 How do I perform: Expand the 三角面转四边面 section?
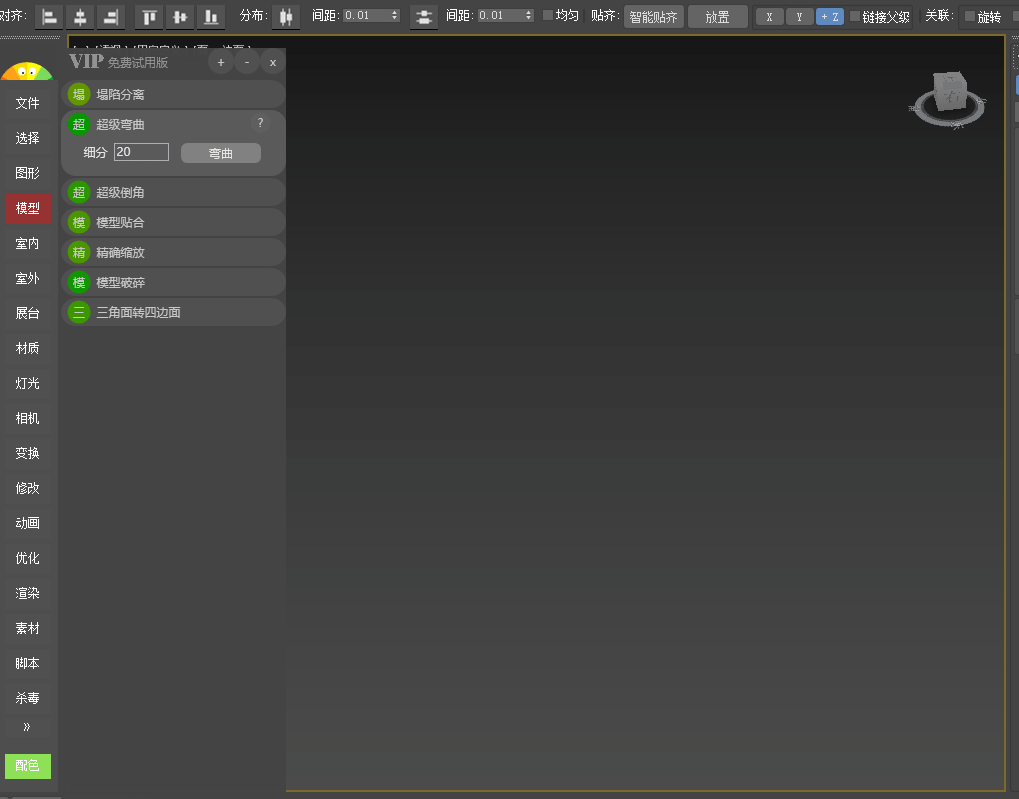[173, 312]
